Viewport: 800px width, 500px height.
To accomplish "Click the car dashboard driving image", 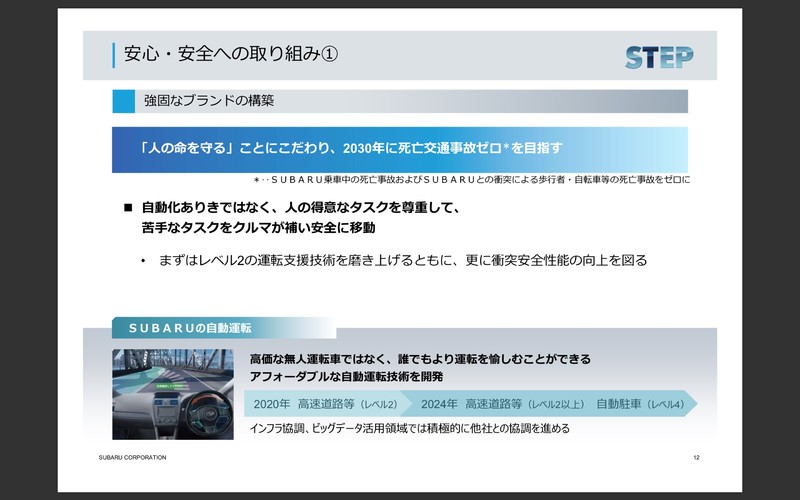I will pyautogui.click(x=173, y=394).
